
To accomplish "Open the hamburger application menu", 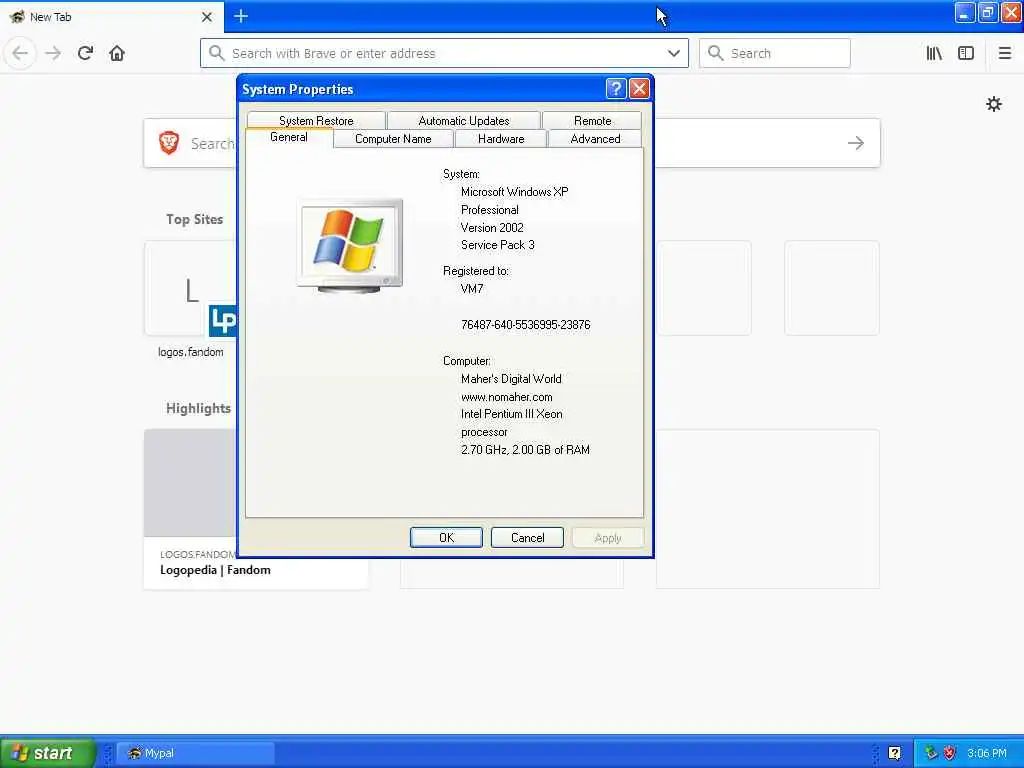I will click(1004, 53).
